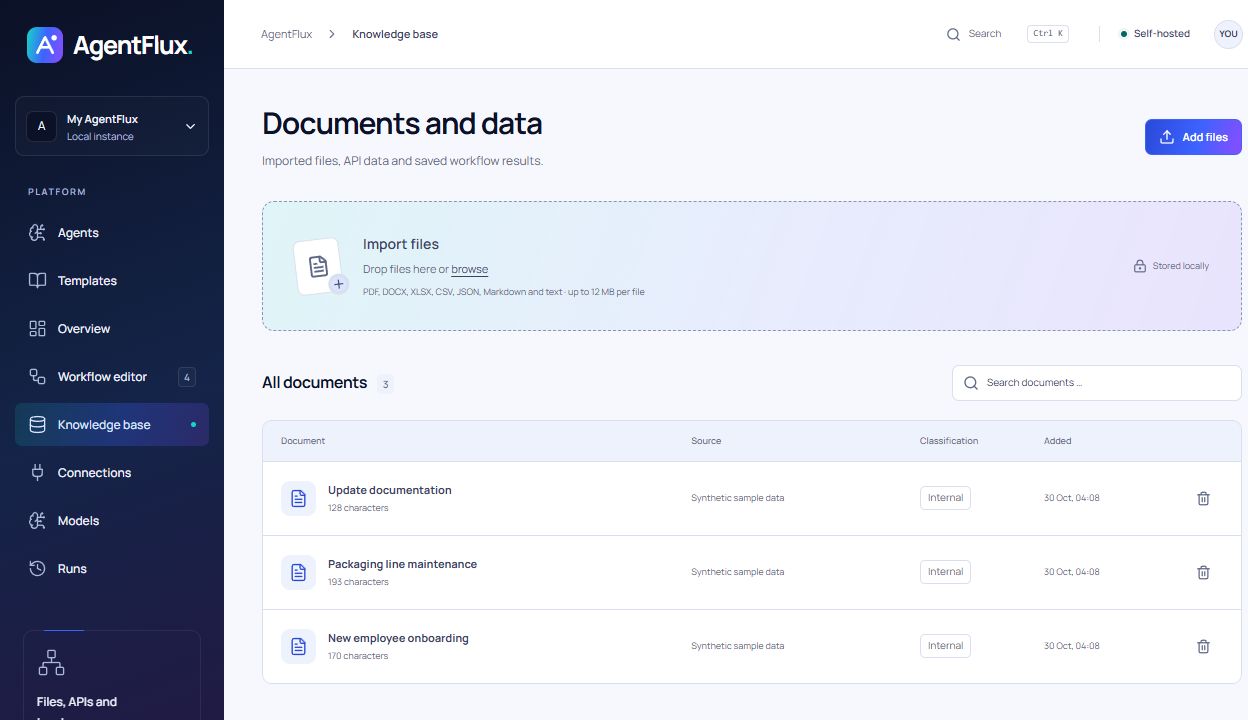Viewport: 1248px width, 720px height.
Task: Go to the Templates page
Action: 112,281
